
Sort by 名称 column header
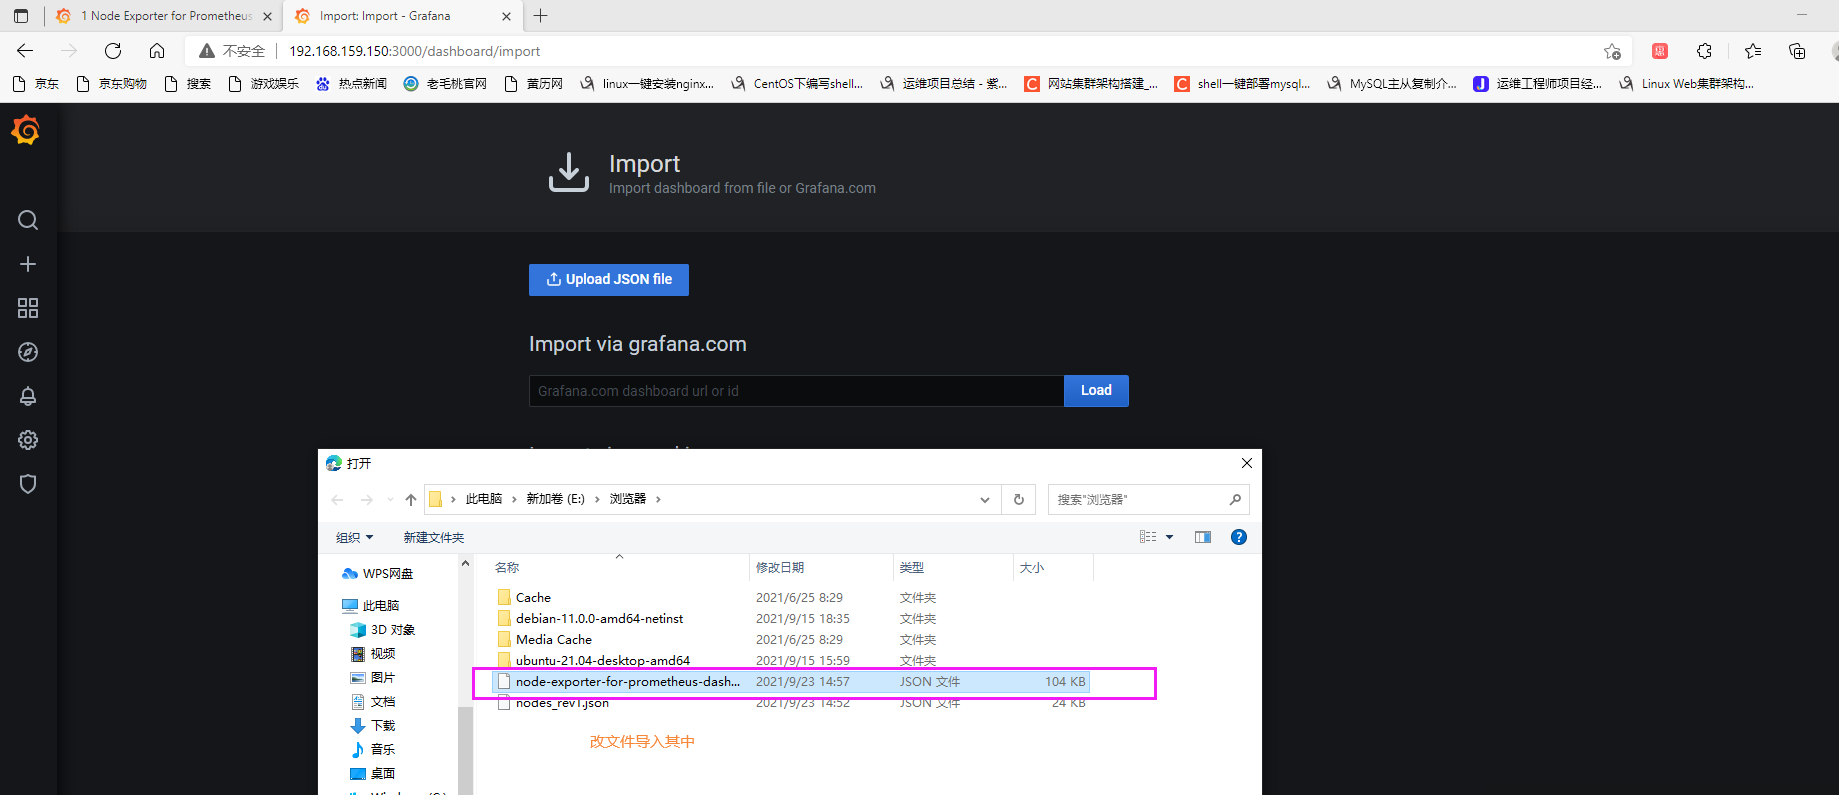507,568
